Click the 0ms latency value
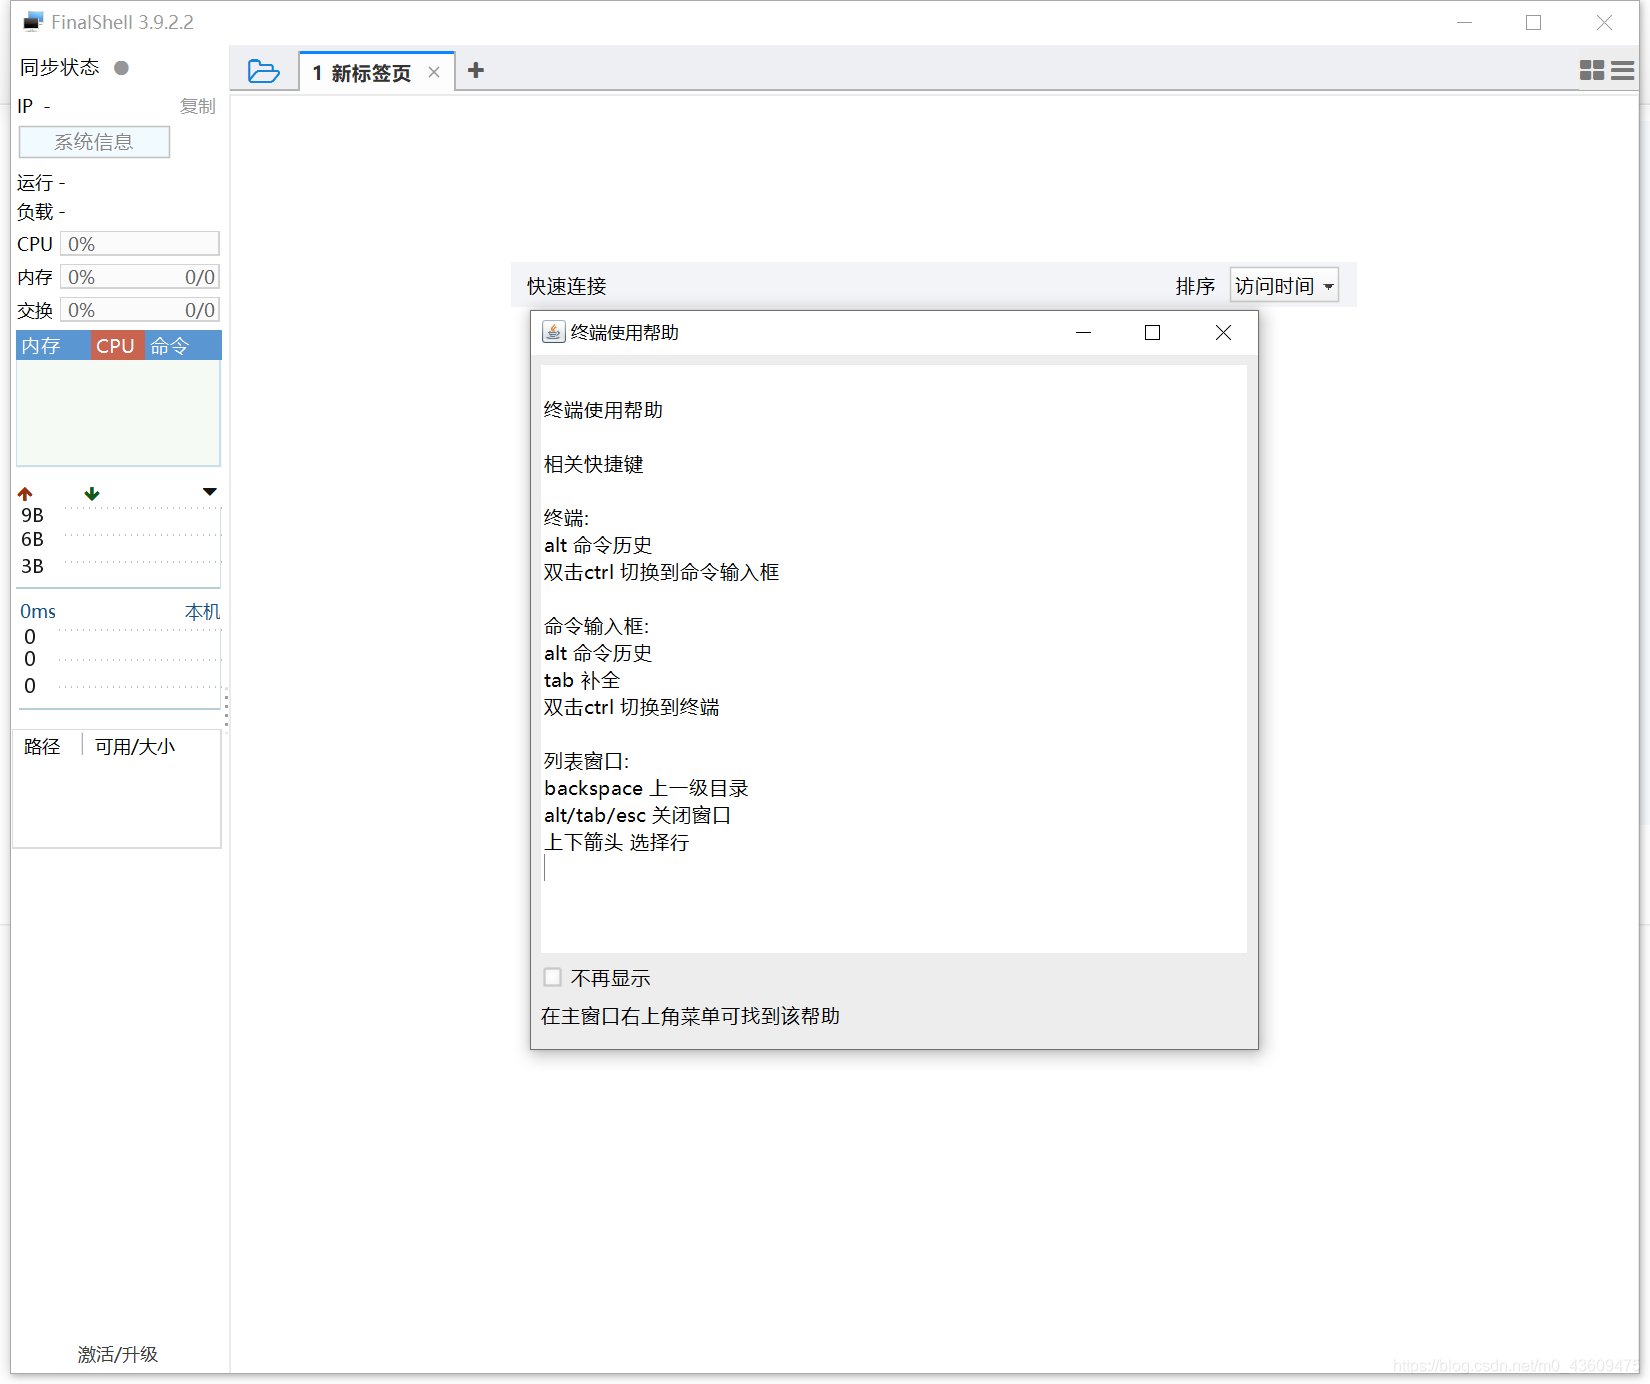The image size is (1650, 1384). [38, 611]
